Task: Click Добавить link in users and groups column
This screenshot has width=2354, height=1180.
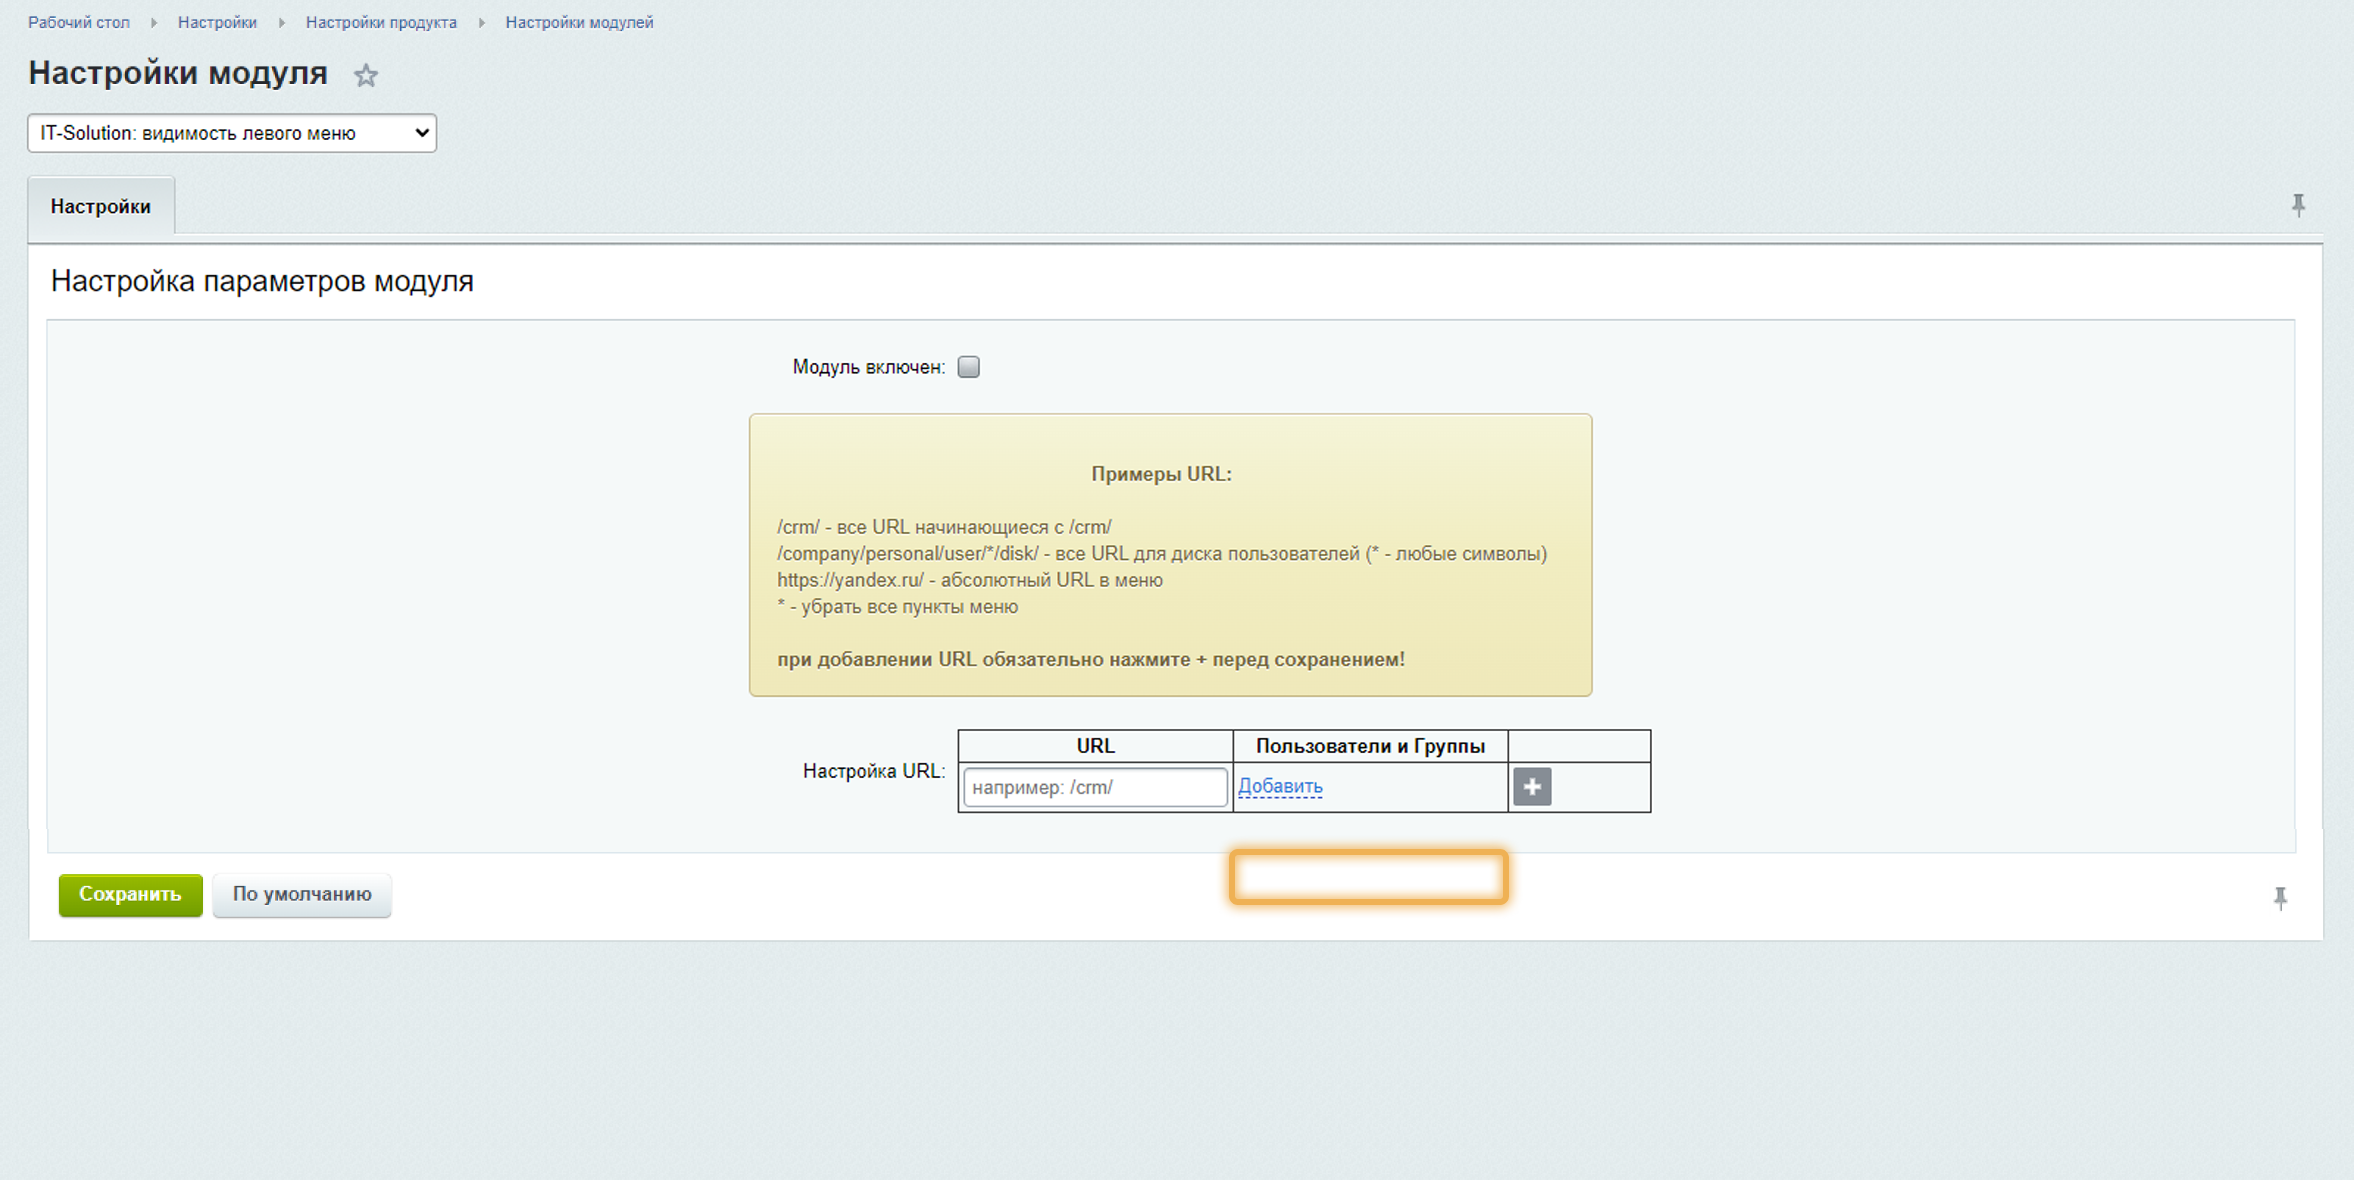Action: click(x=1280, y=786)
